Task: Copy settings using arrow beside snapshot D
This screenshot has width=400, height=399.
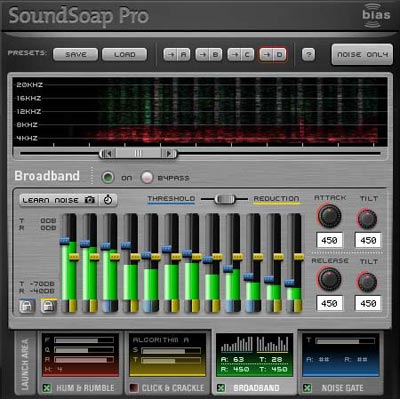Action: pos(266,55)
